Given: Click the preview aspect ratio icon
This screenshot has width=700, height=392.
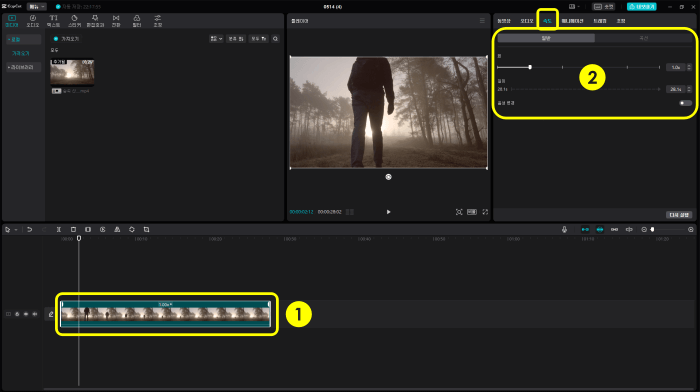Looking at the screenshot, I should (472, 212).
